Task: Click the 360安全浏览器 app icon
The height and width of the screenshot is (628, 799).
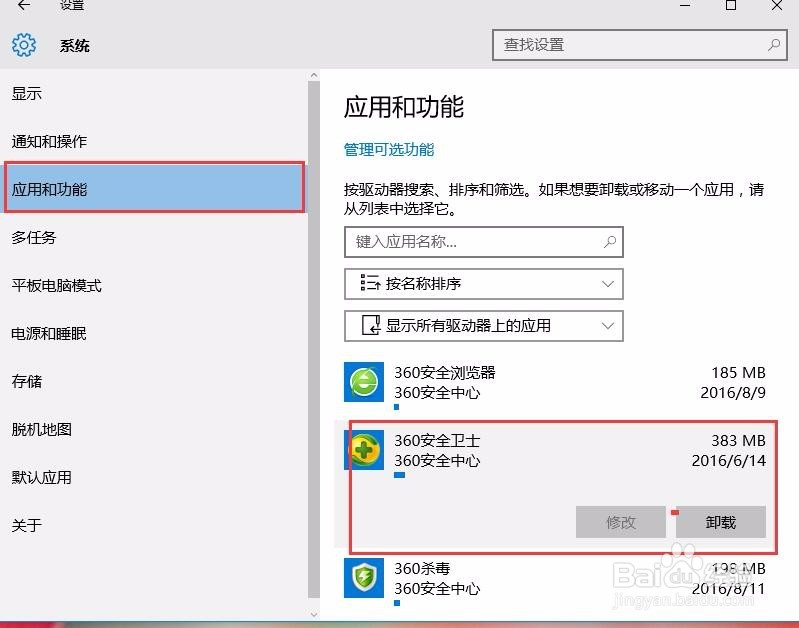Action: tap(364, 382)
